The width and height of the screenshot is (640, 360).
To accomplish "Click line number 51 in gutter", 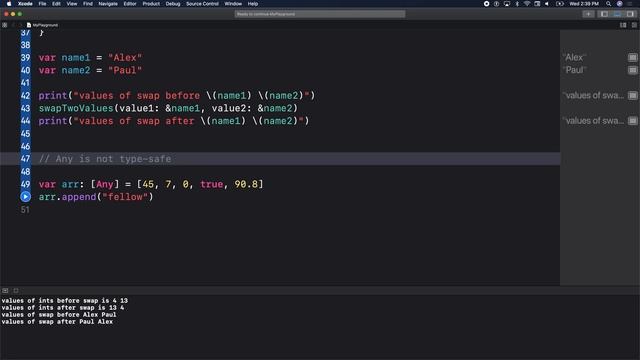I will [x=25, y=209].
